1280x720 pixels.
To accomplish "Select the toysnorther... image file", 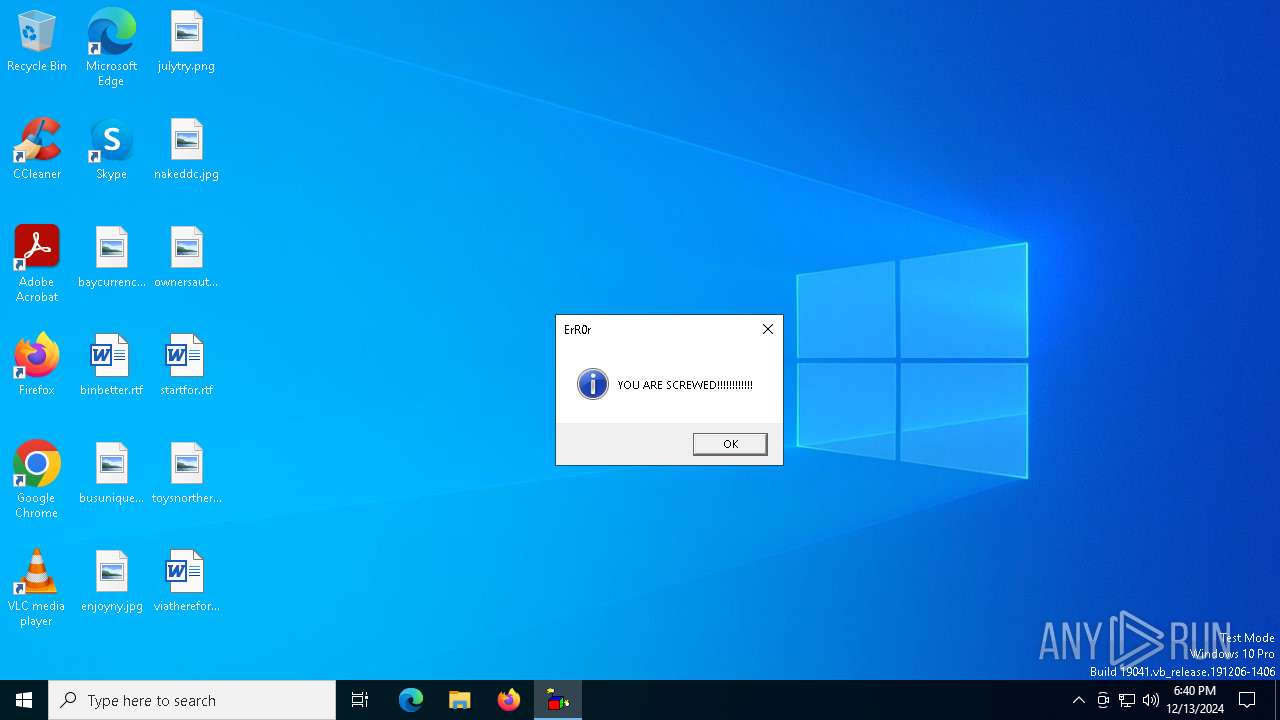I will (186, 474).
